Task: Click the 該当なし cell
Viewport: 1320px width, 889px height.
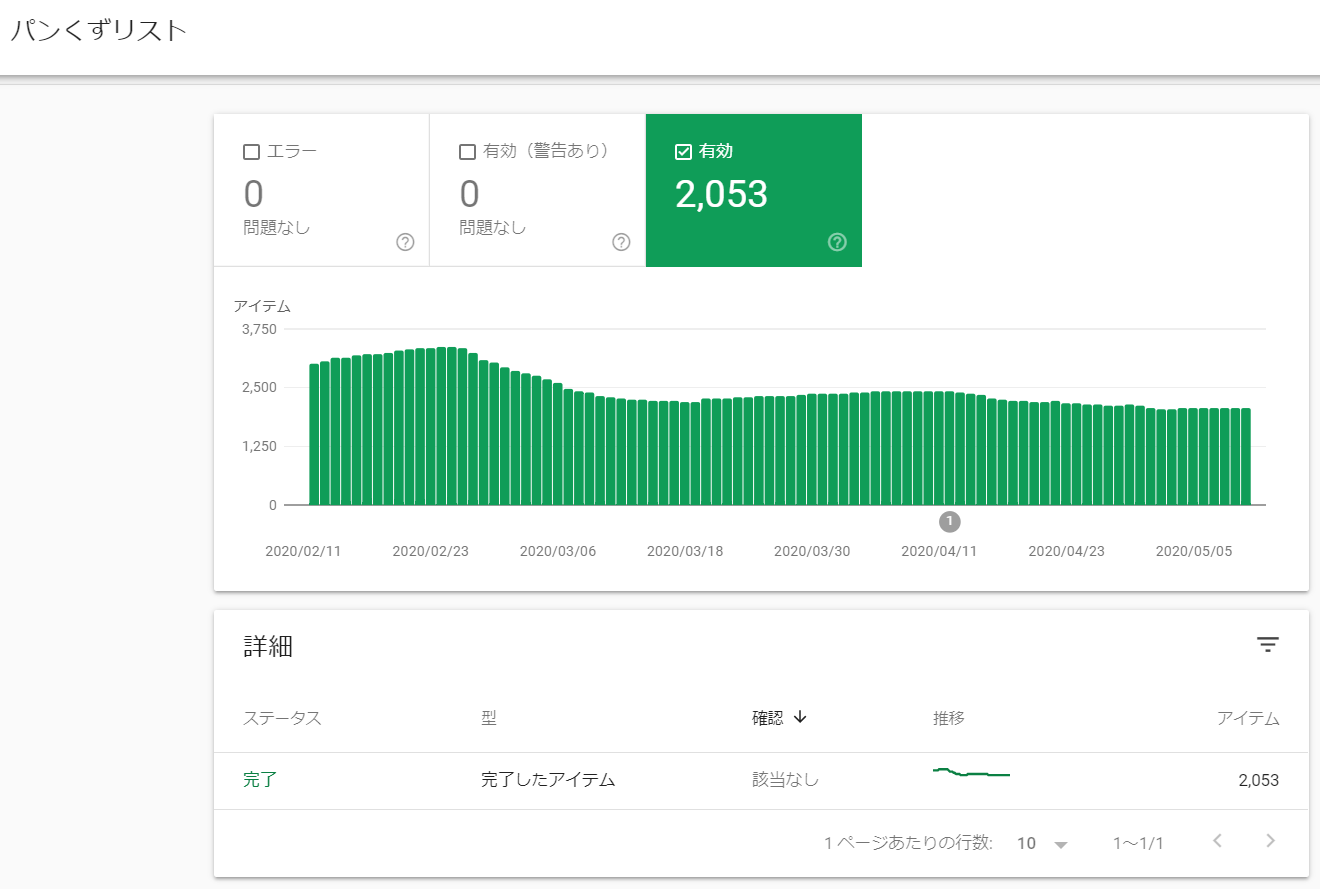Action: tap(785, 780)
